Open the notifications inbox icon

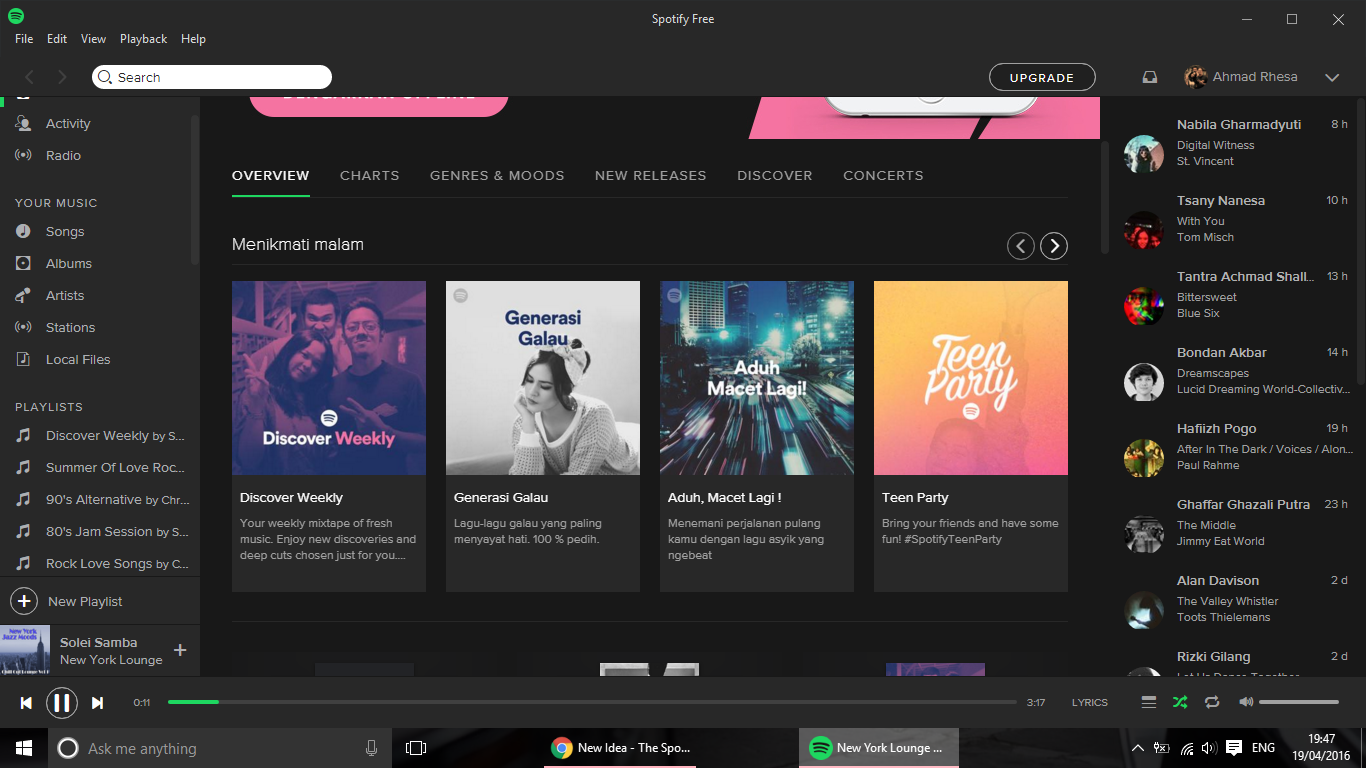1150,77
